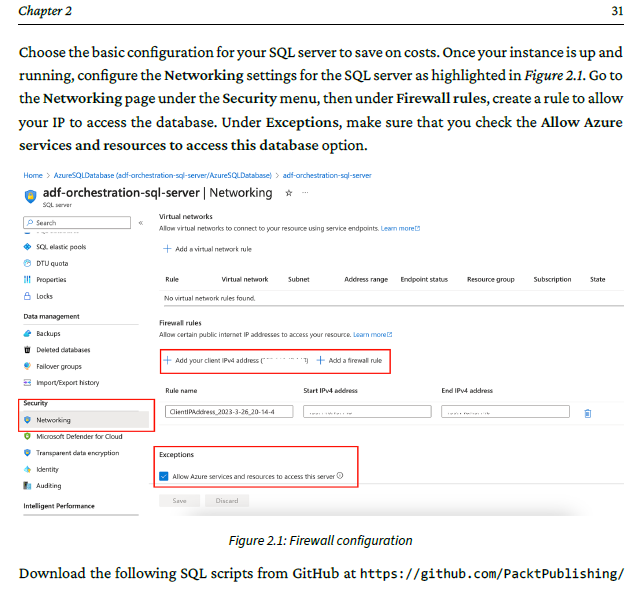Viewport: 643px width, 591px height.
Task: Delete the ClientIPAddress firewall rule via trash icon
Action: point(588,413)
